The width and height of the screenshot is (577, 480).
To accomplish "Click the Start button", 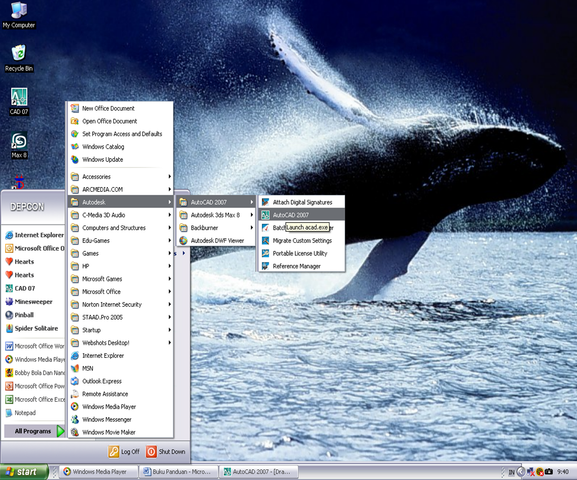I will pos(24,472).
